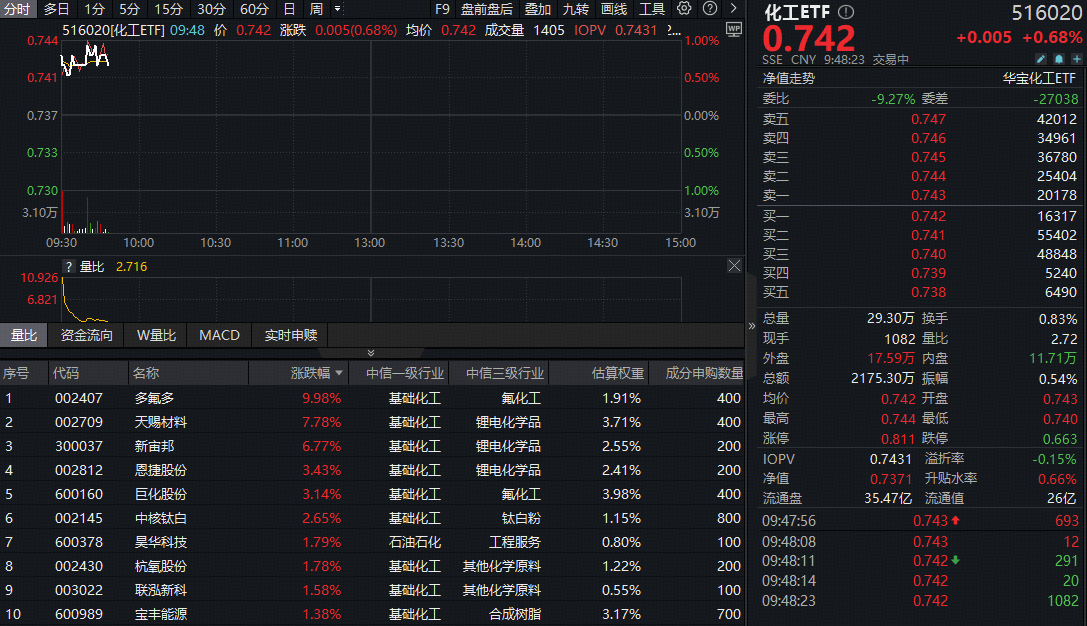
Task: Switch to the MACD indicator tab
Action: (x=218, y=335)
